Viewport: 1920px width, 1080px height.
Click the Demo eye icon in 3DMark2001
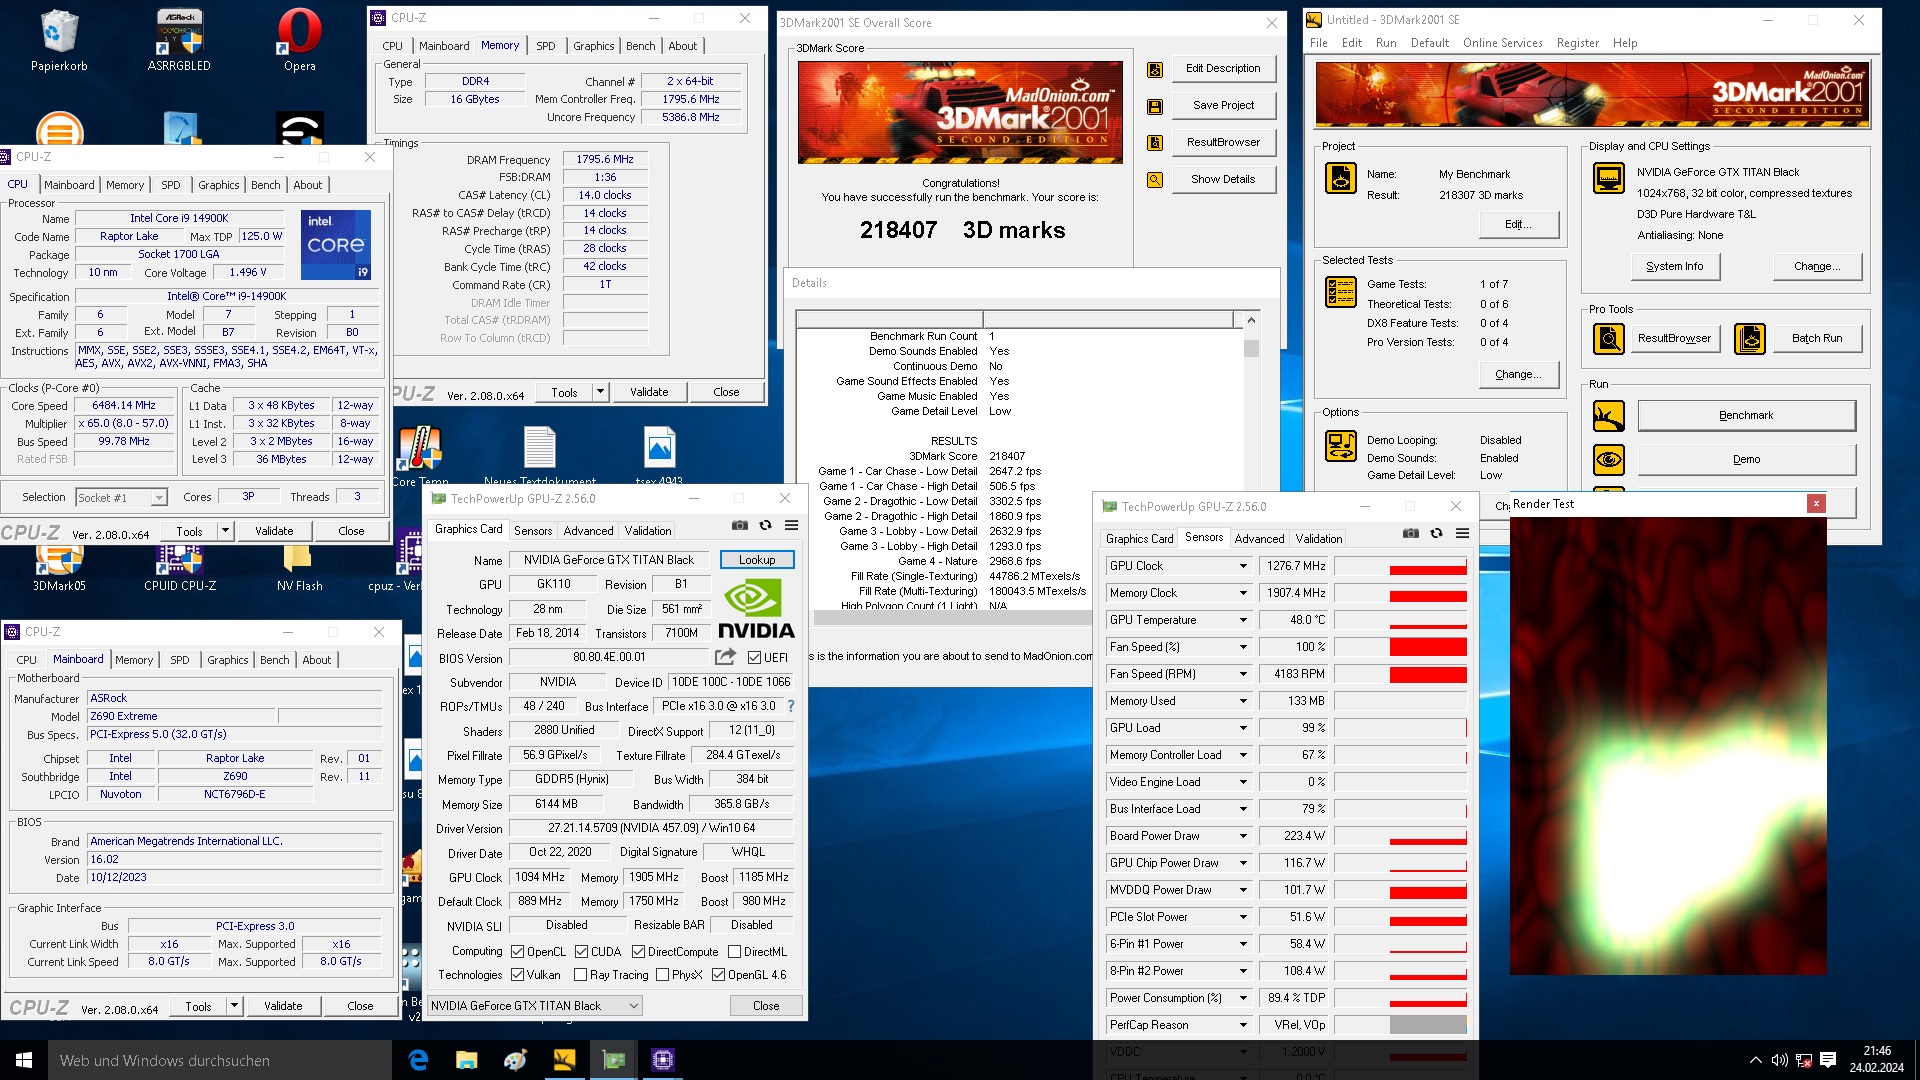click(1609, 460)
